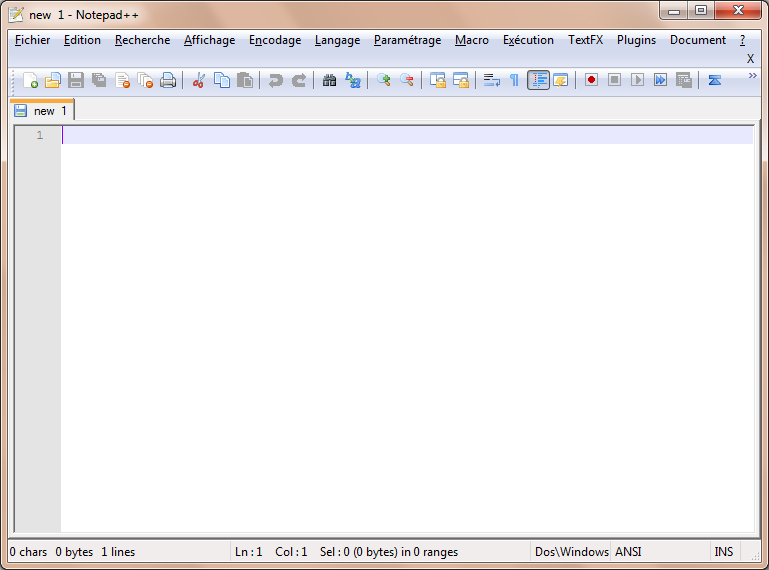Open Find with the binoculars icon
Viewport: 769px width, 570px height.
pyautogui.click(x=330, y=80)
